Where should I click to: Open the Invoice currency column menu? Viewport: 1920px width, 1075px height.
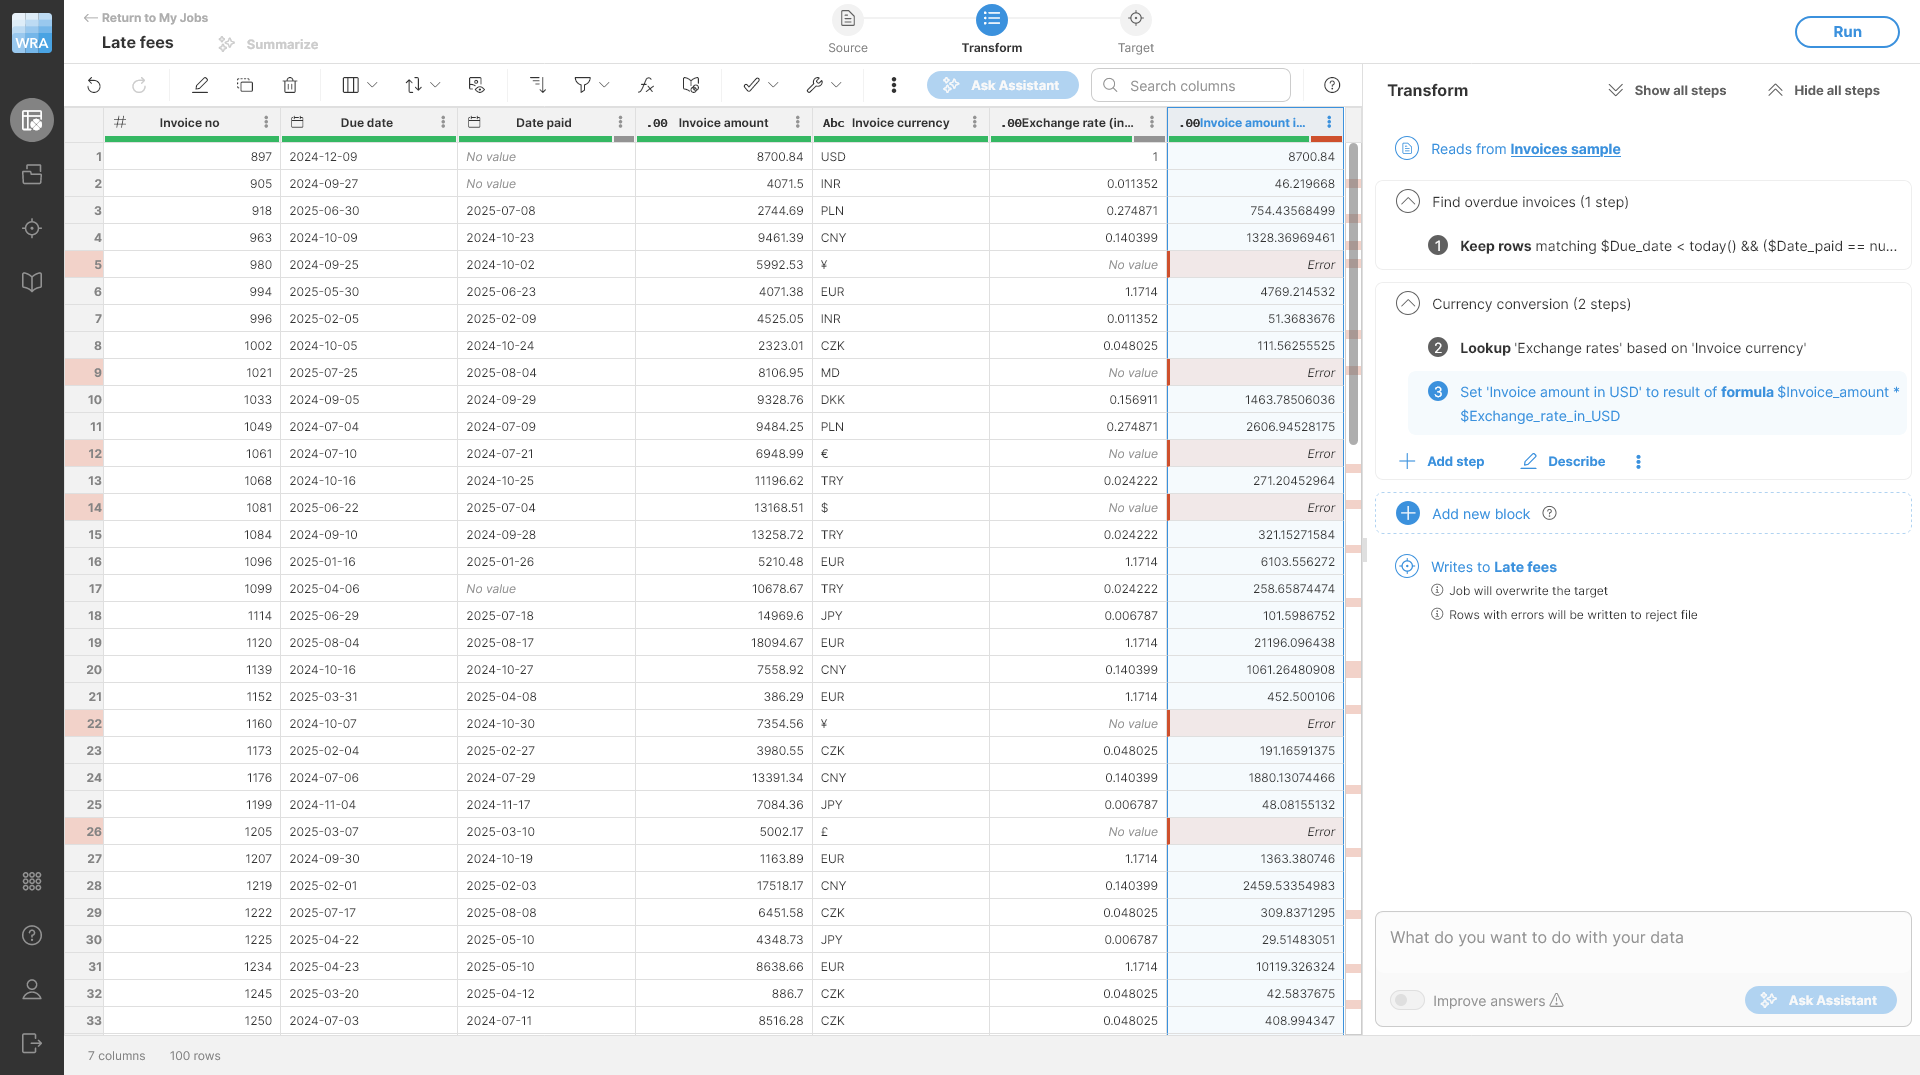pyautogui.click(x=975, y=123)
